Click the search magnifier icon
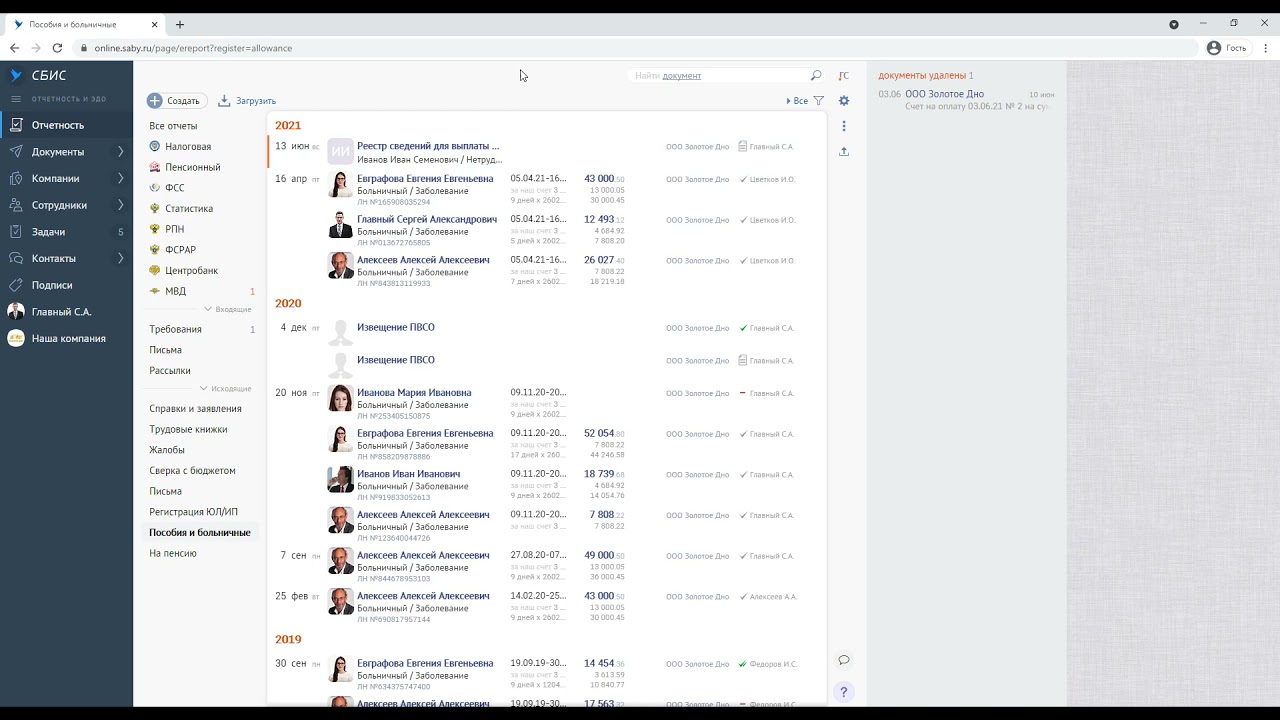 [816, 75]
